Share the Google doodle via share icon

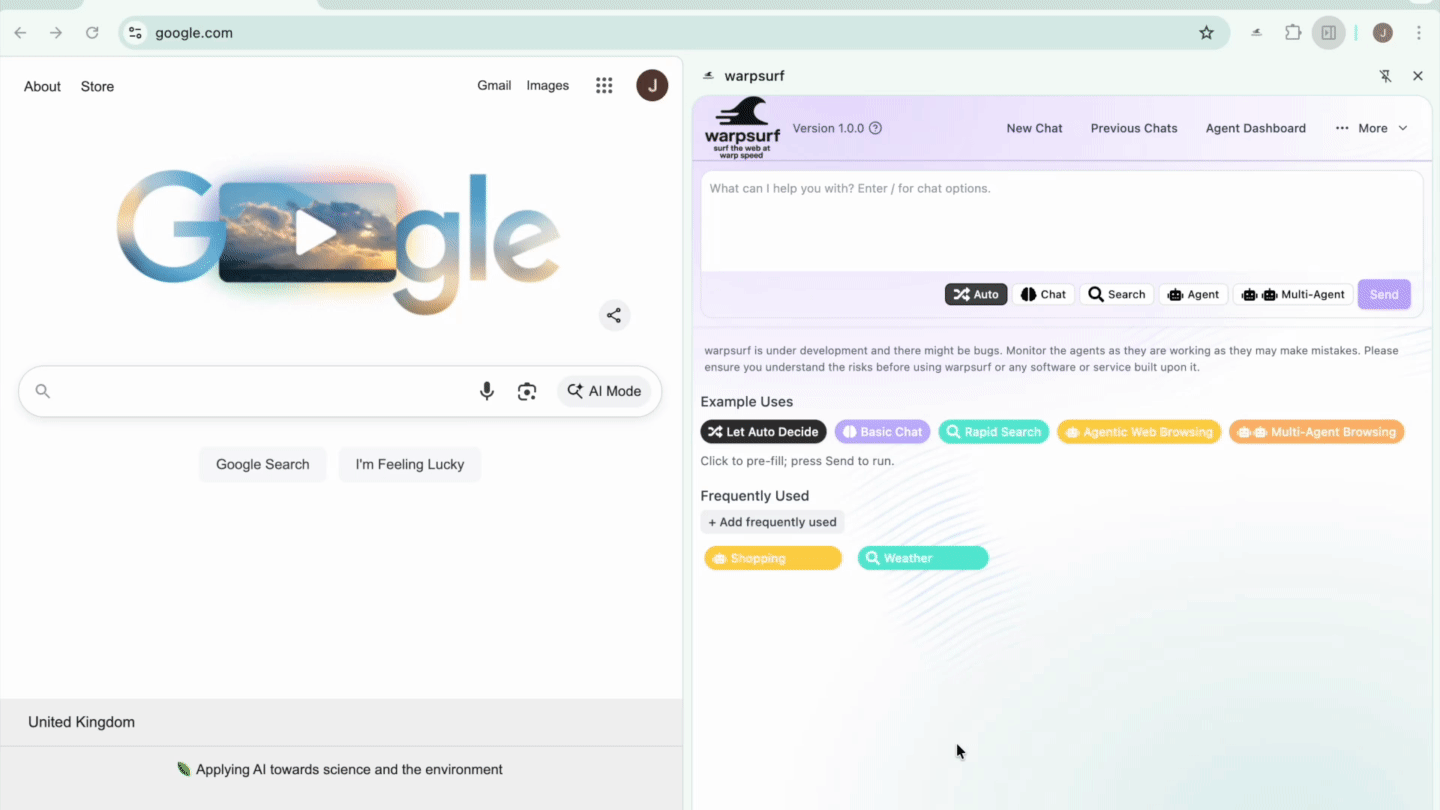click(x=614, y=315)
